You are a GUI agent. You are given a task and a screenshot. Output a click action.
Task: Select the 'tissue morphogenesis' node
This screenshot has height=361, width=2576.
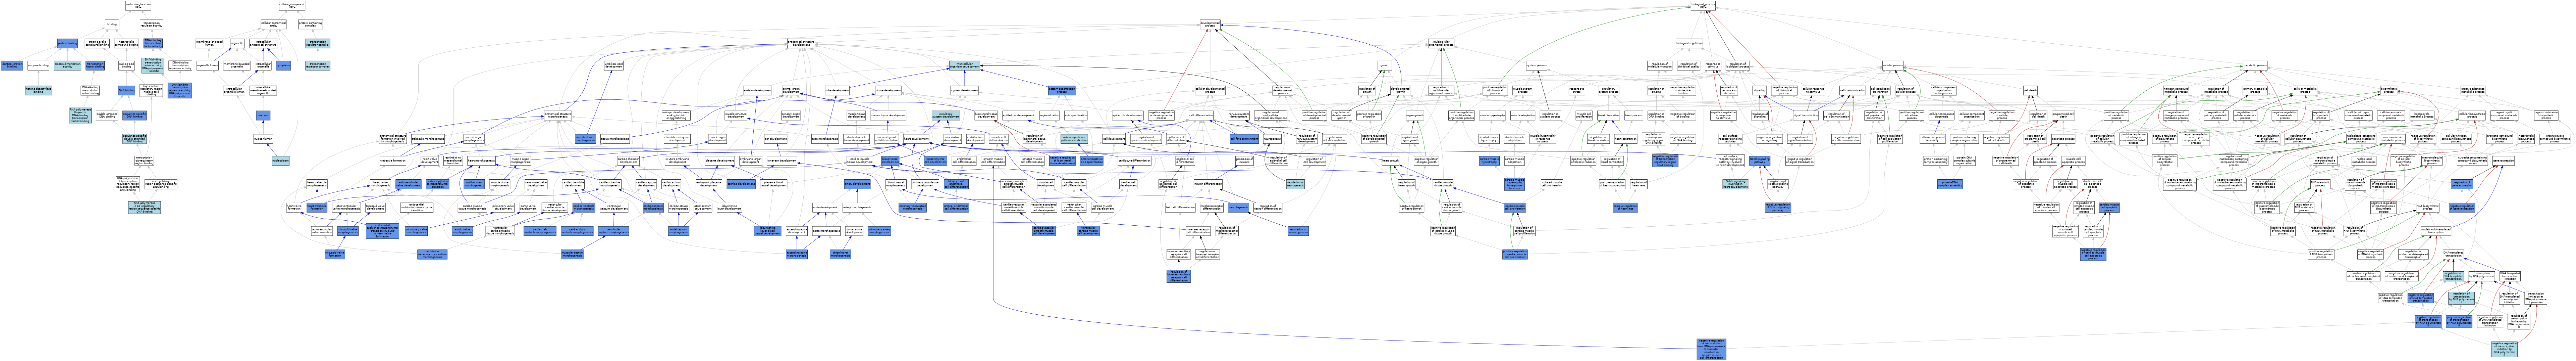(615, 139)
